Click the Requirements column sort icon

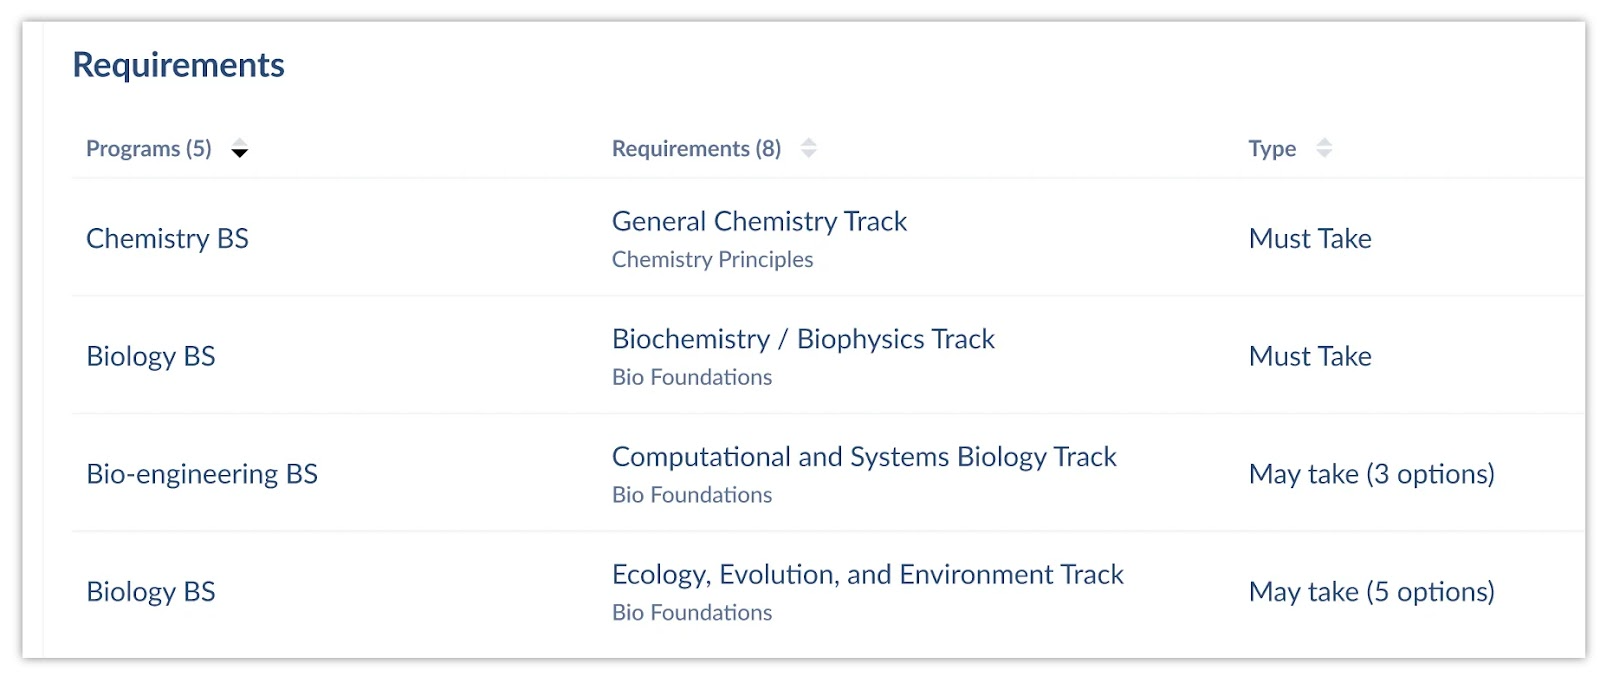808,148
